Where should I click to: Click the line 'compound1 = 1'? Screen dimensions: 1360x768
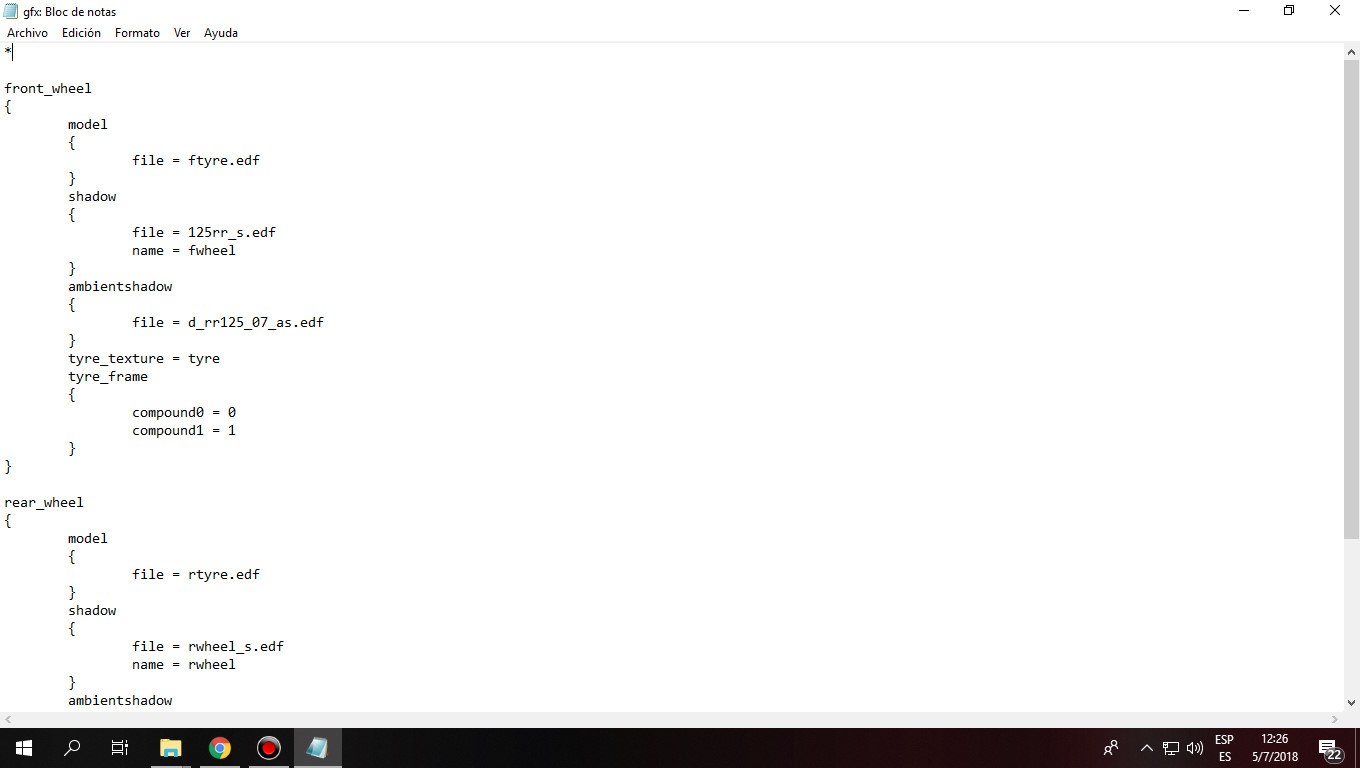(184, 430)
